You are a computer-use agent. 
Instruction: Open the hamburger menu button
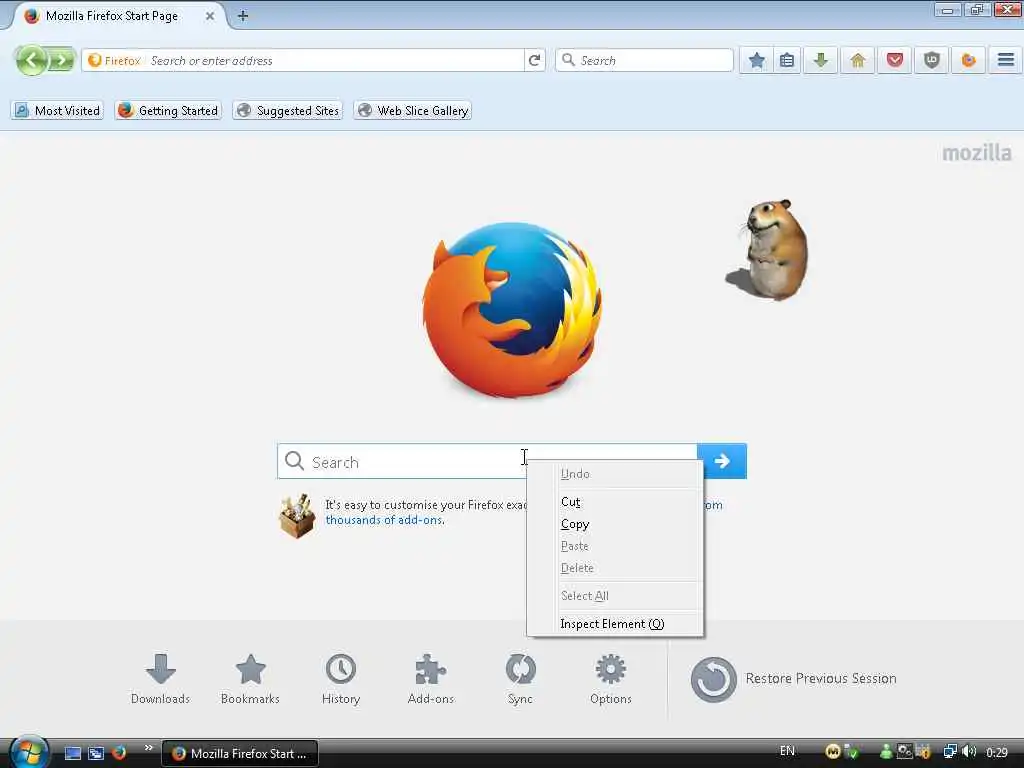click(1006, 61)
